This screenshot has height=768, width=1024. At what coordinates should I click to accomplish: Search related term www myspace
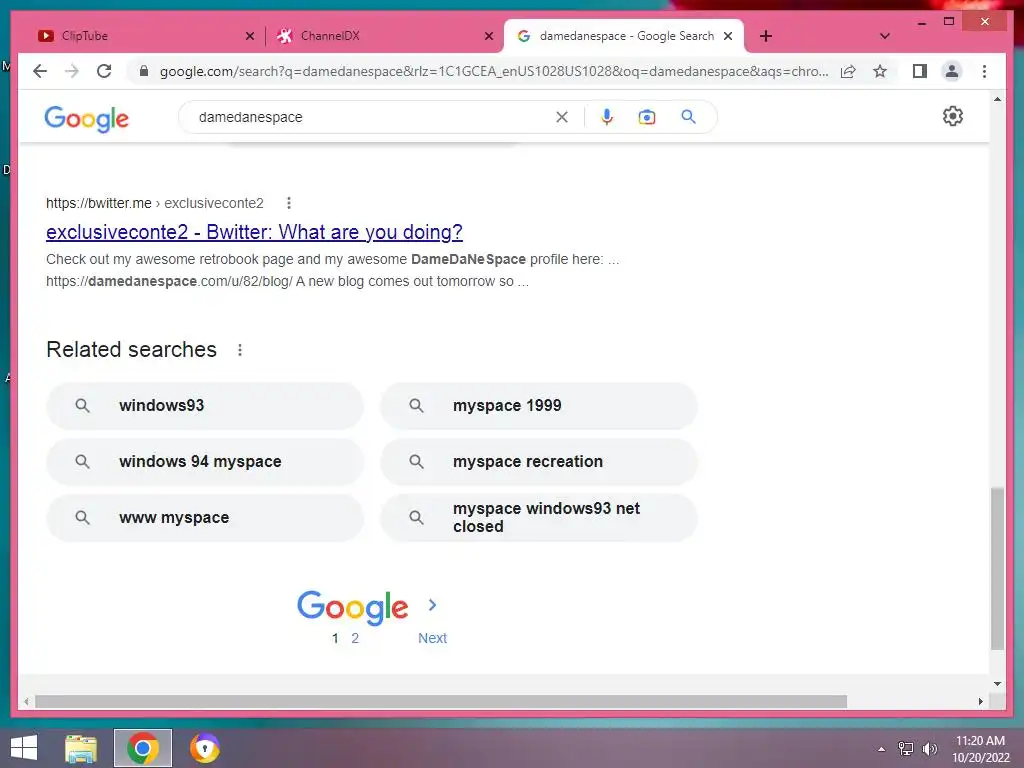204,518
